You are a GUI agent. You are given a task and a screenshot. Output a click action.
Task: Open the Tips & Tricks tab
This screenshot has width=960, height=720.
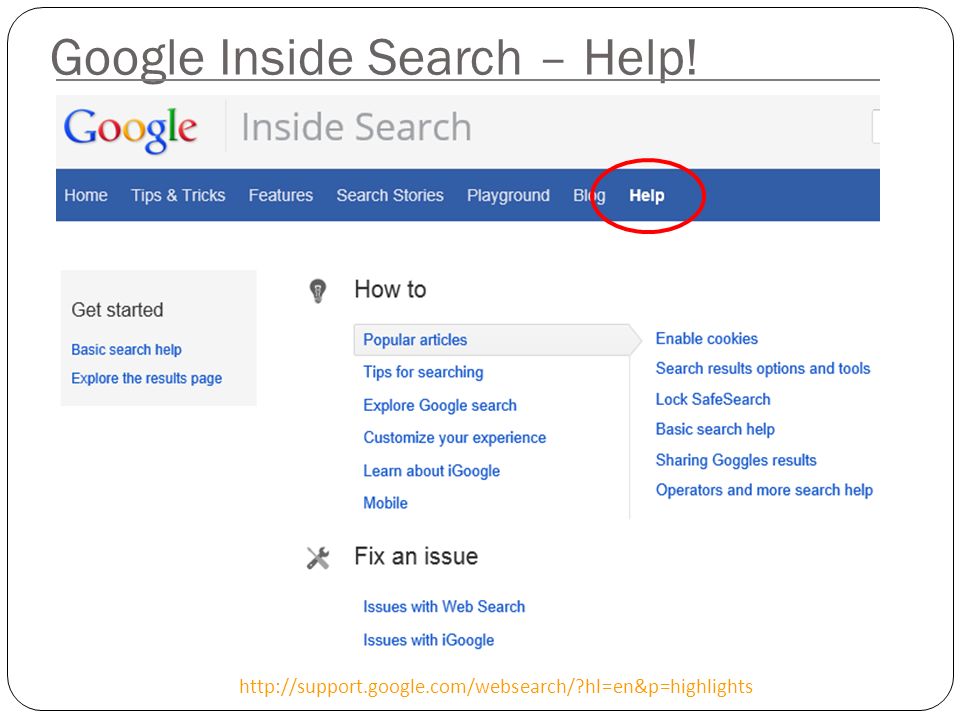coord(178,195)
